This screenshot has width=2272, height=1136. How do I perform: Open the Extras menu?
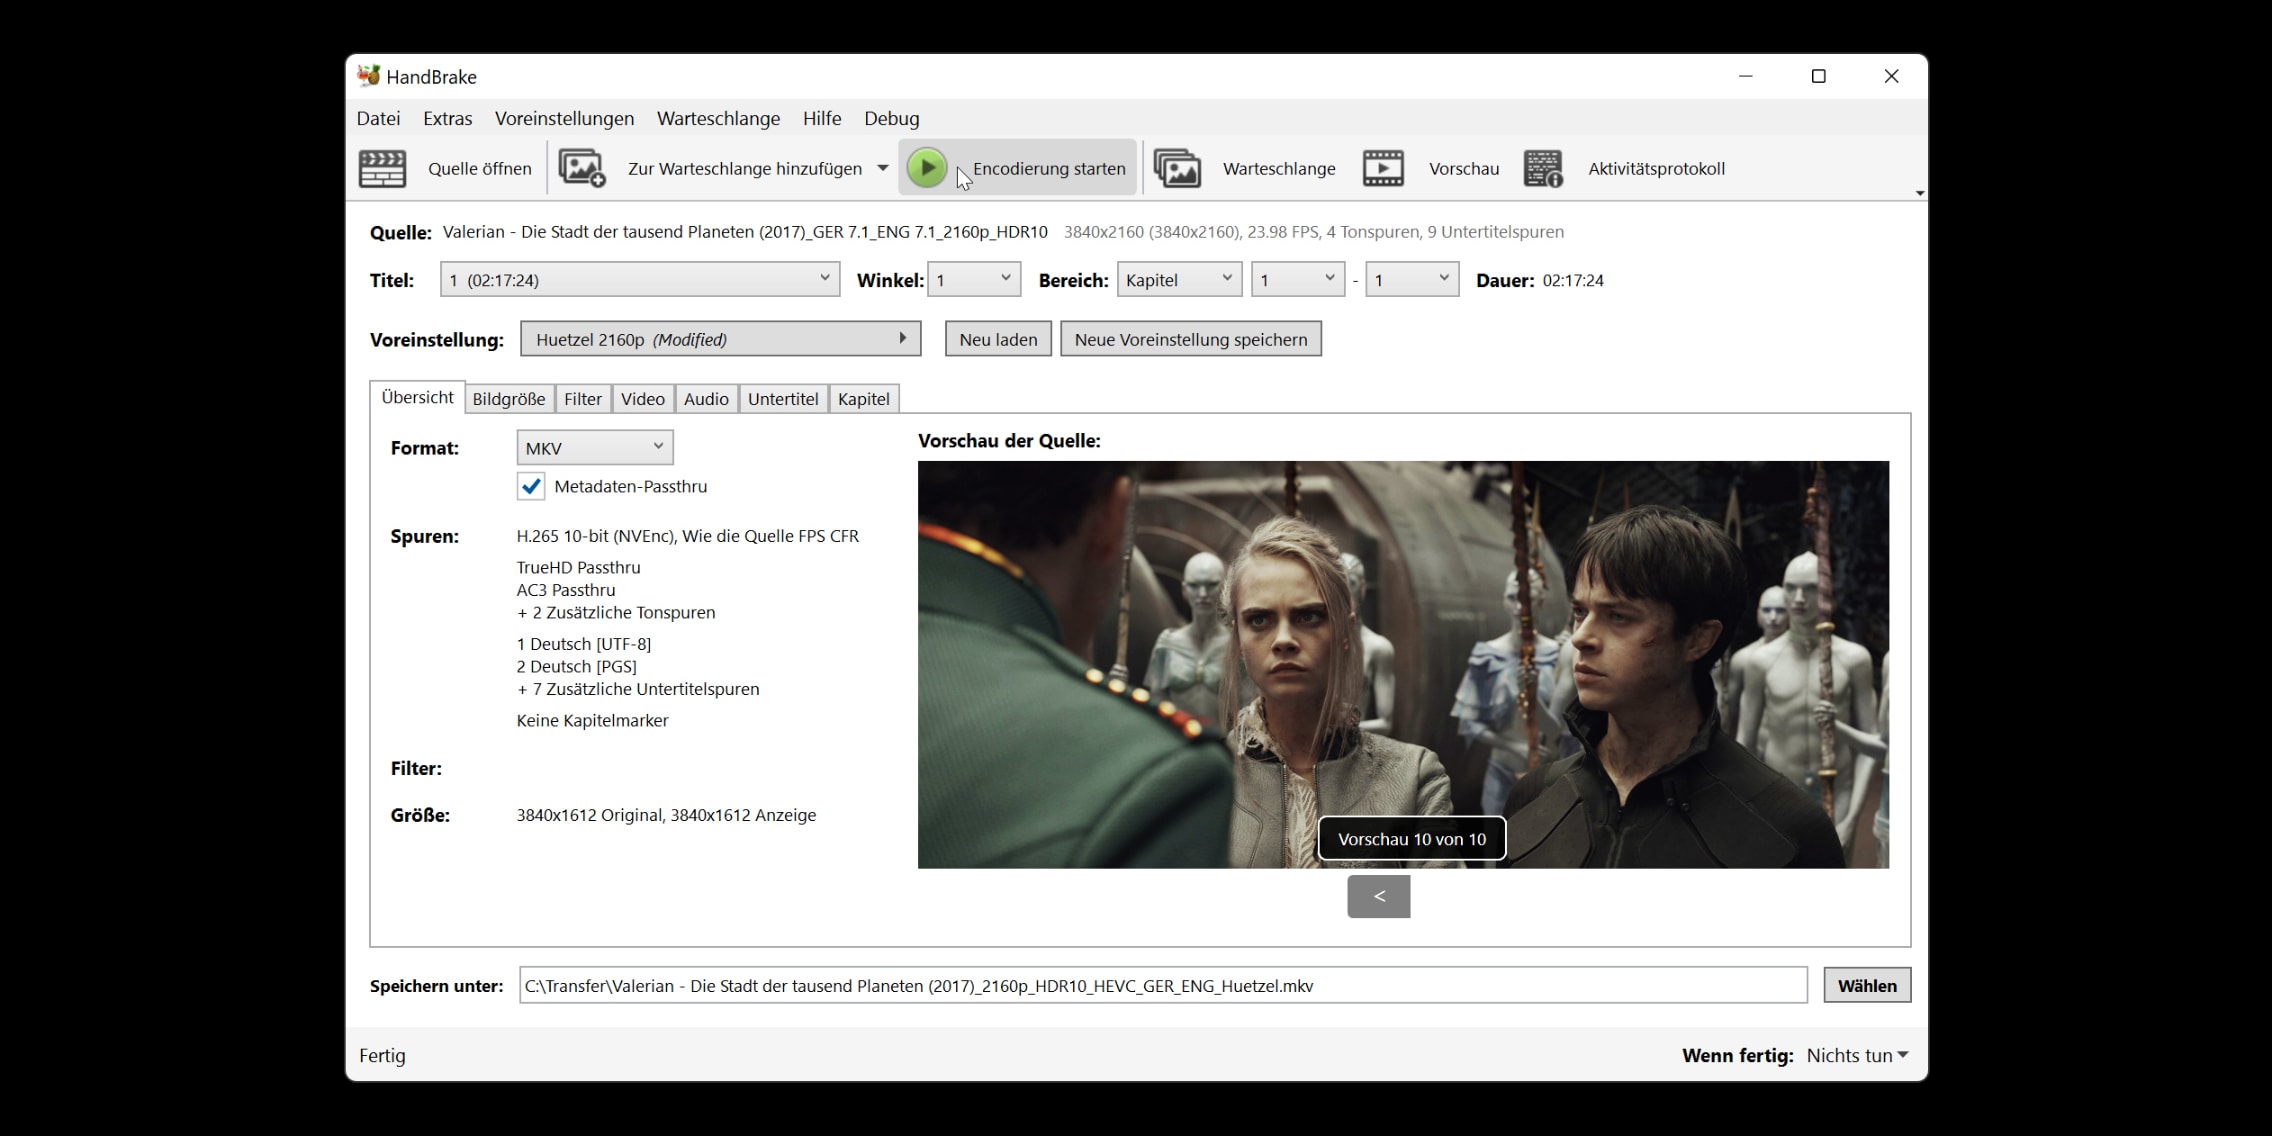pos(447,118)
